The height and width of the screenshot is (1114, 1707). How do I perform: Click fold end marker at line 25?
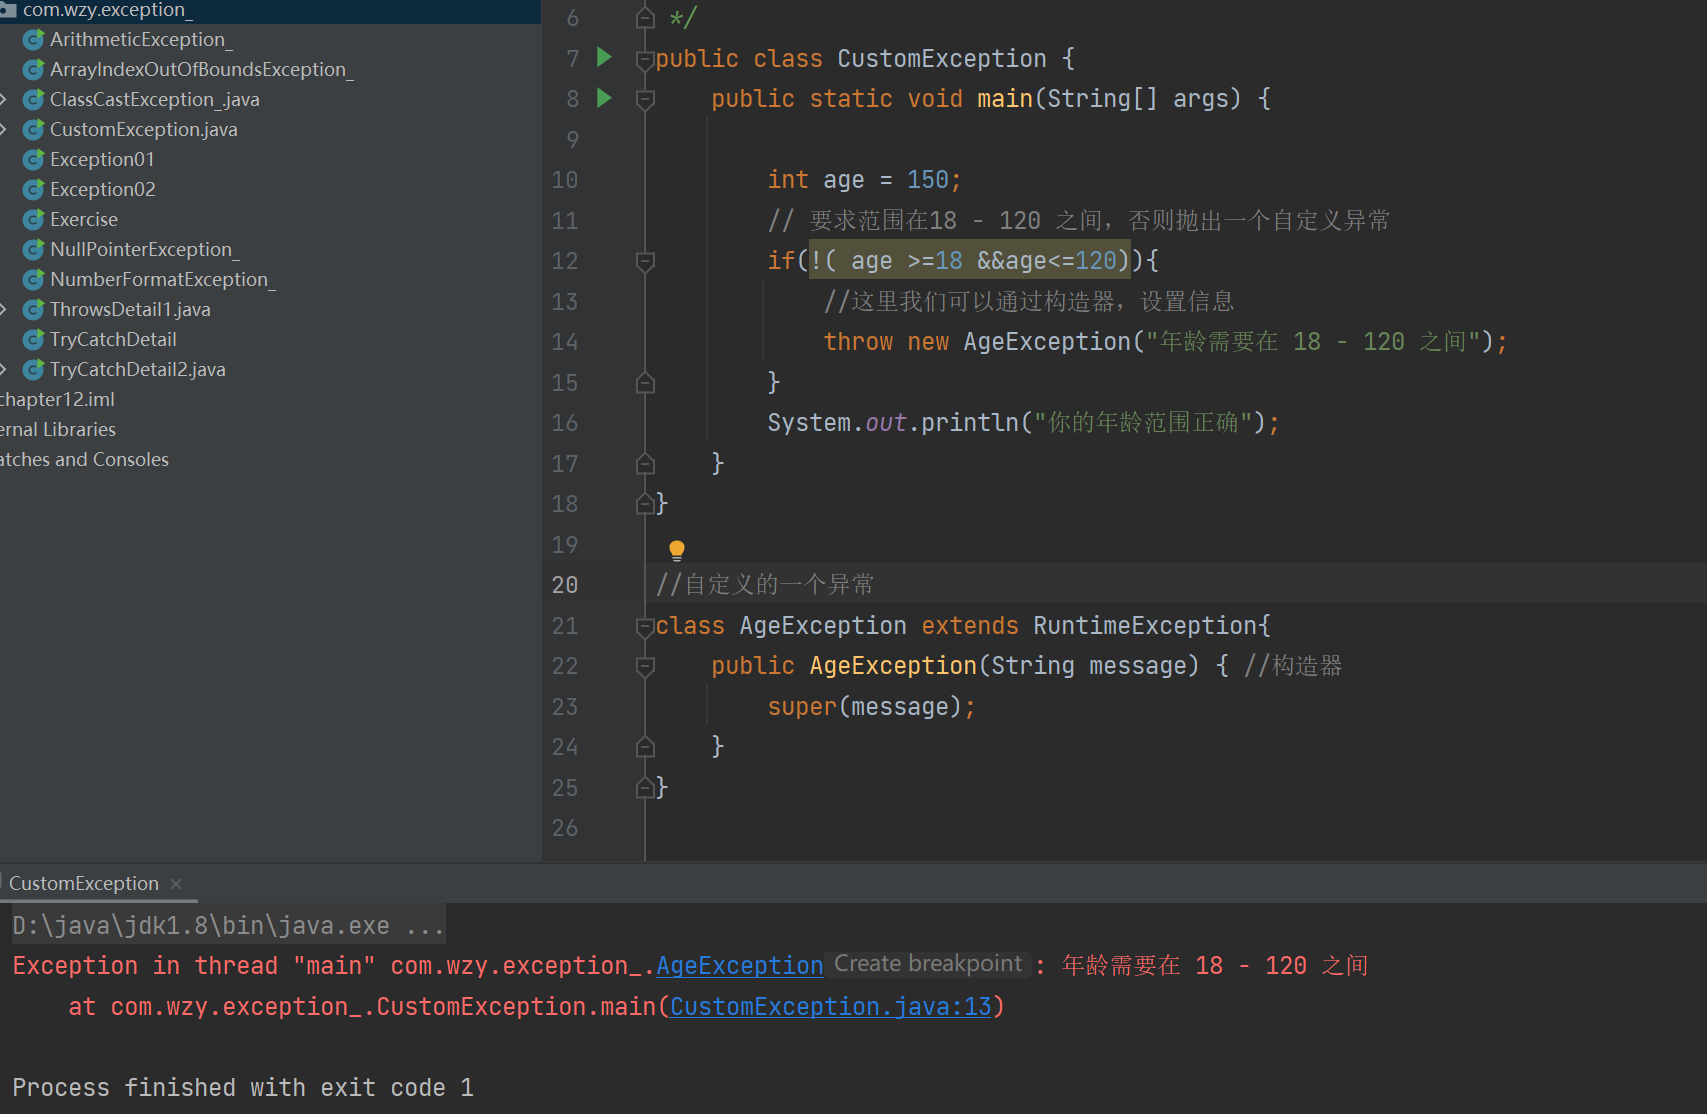645,788
